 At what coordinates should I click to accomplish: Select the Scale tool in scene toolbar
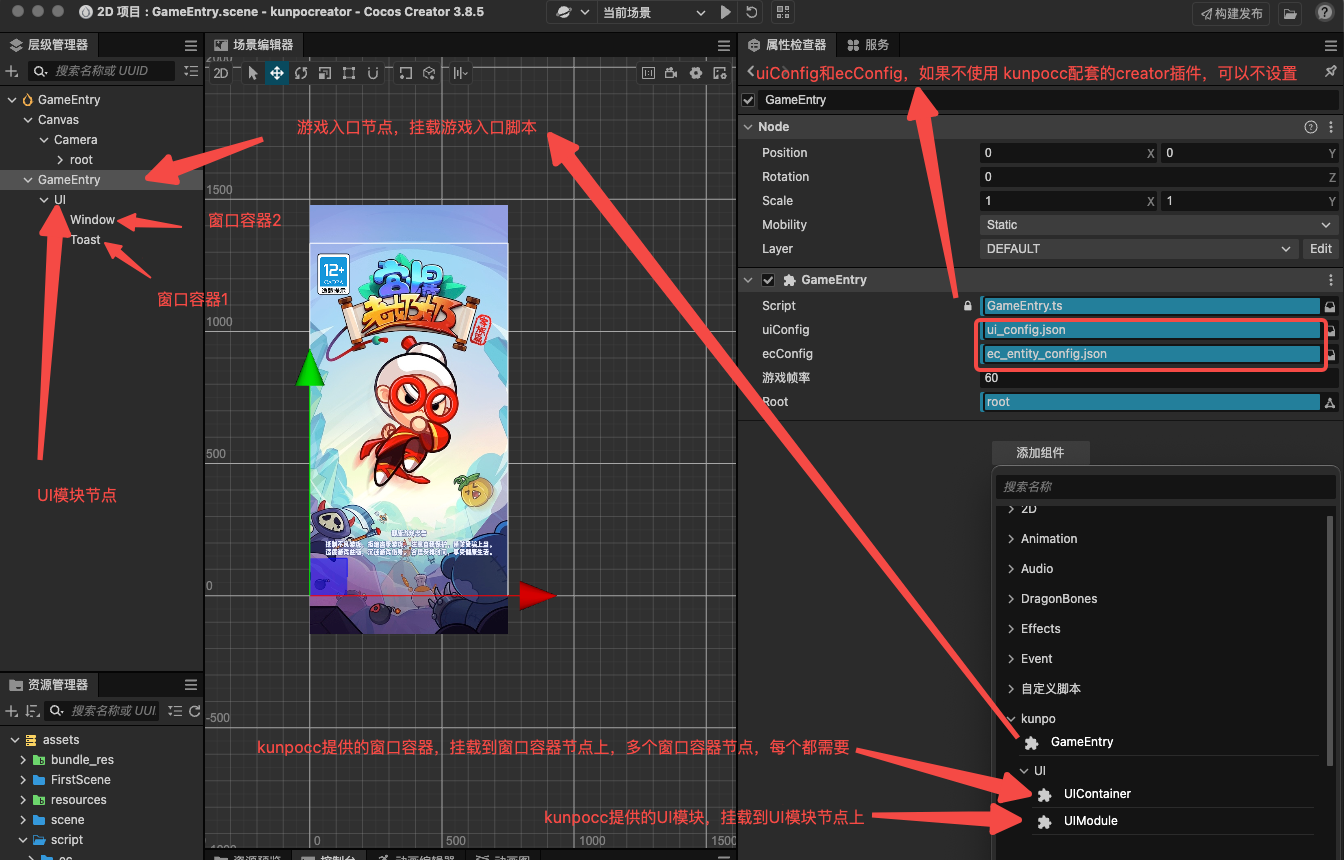pyautogui.click(x=324, y=73)
